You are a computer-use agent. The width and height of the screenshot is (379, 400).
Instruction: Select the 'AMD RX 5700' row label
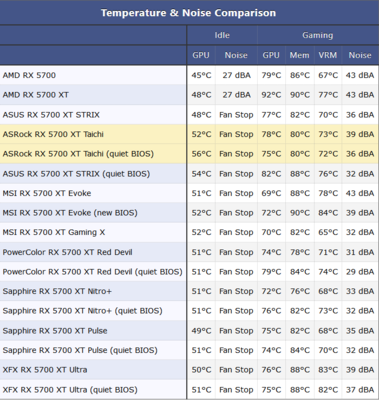pyautogui.click(x=29, y=75)
